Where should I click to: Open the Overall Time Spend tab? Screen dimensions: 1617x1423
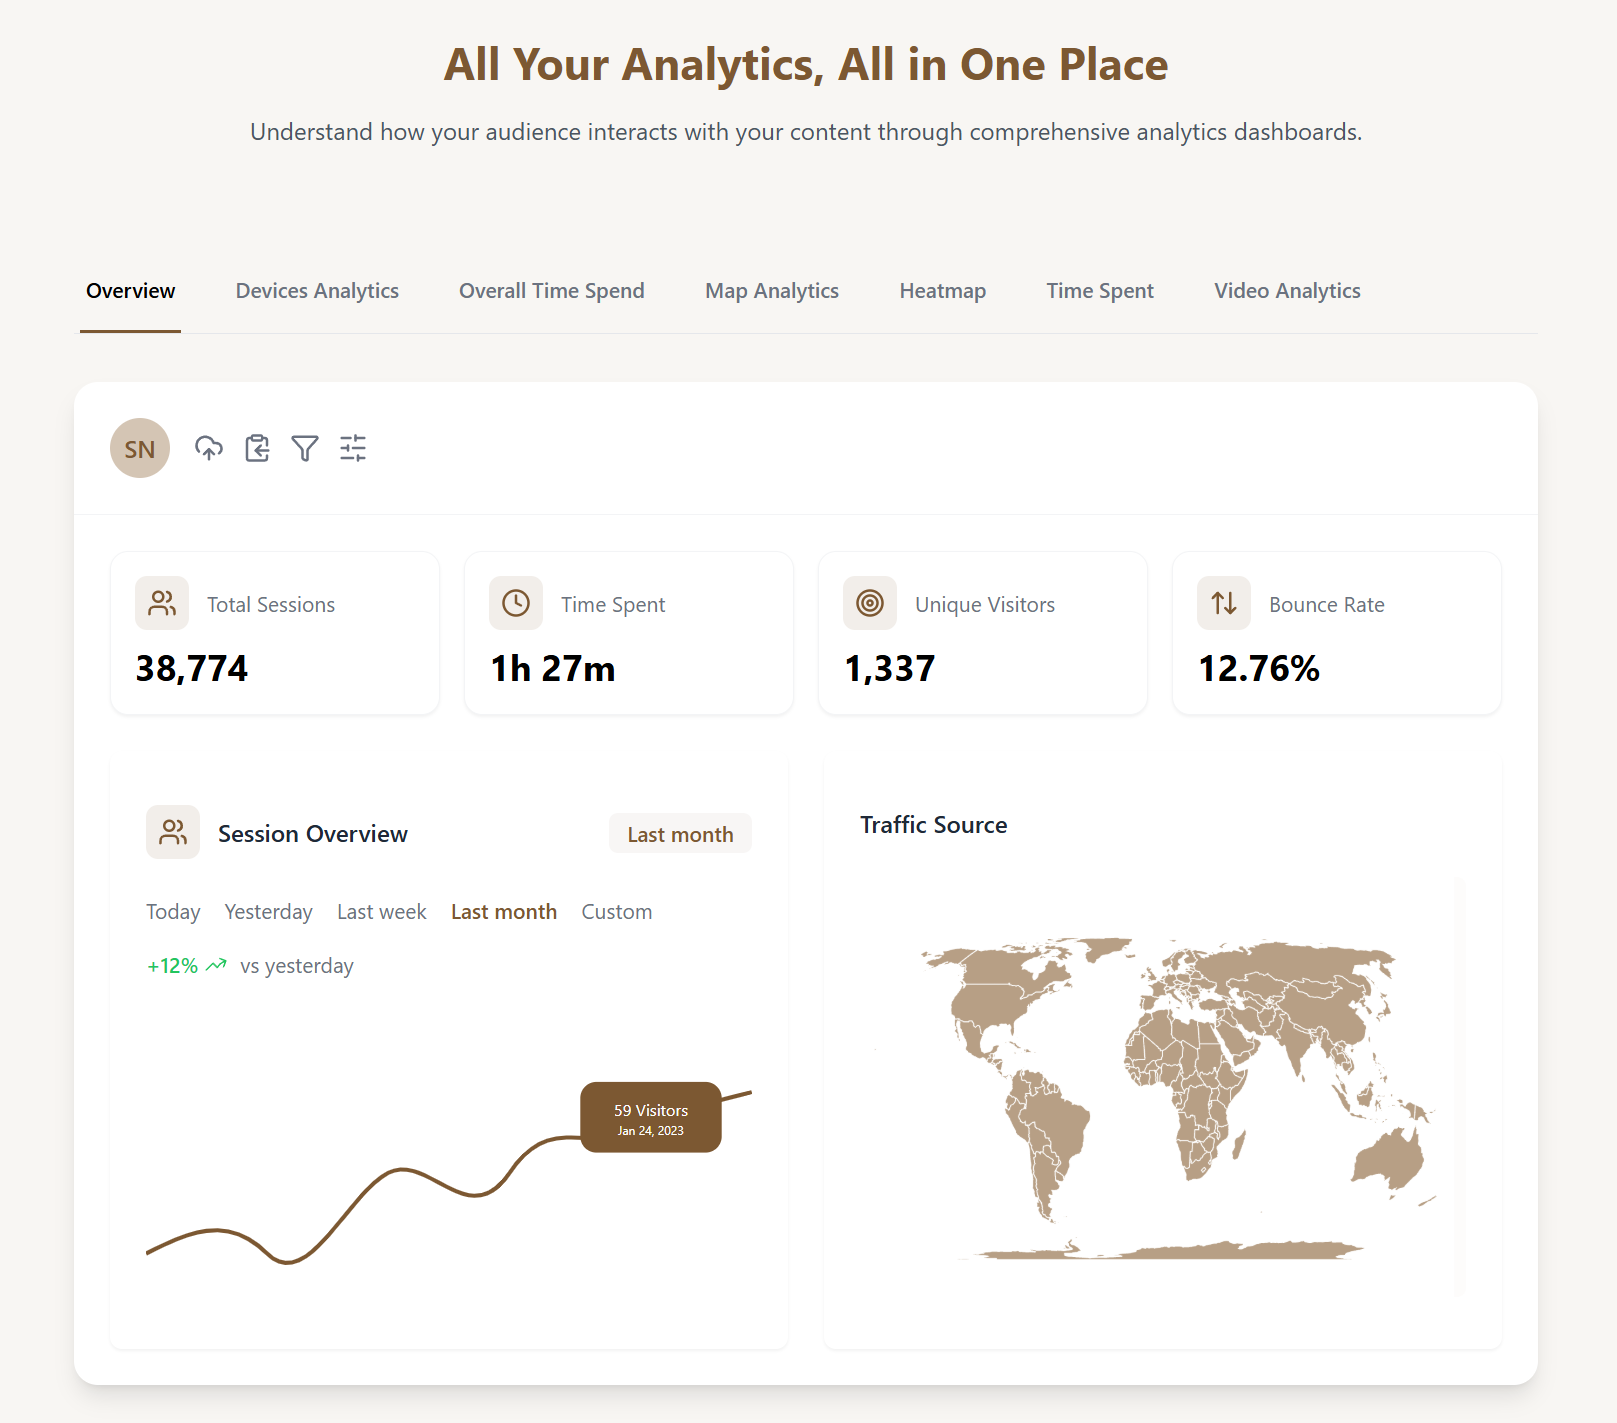[552, 291]
